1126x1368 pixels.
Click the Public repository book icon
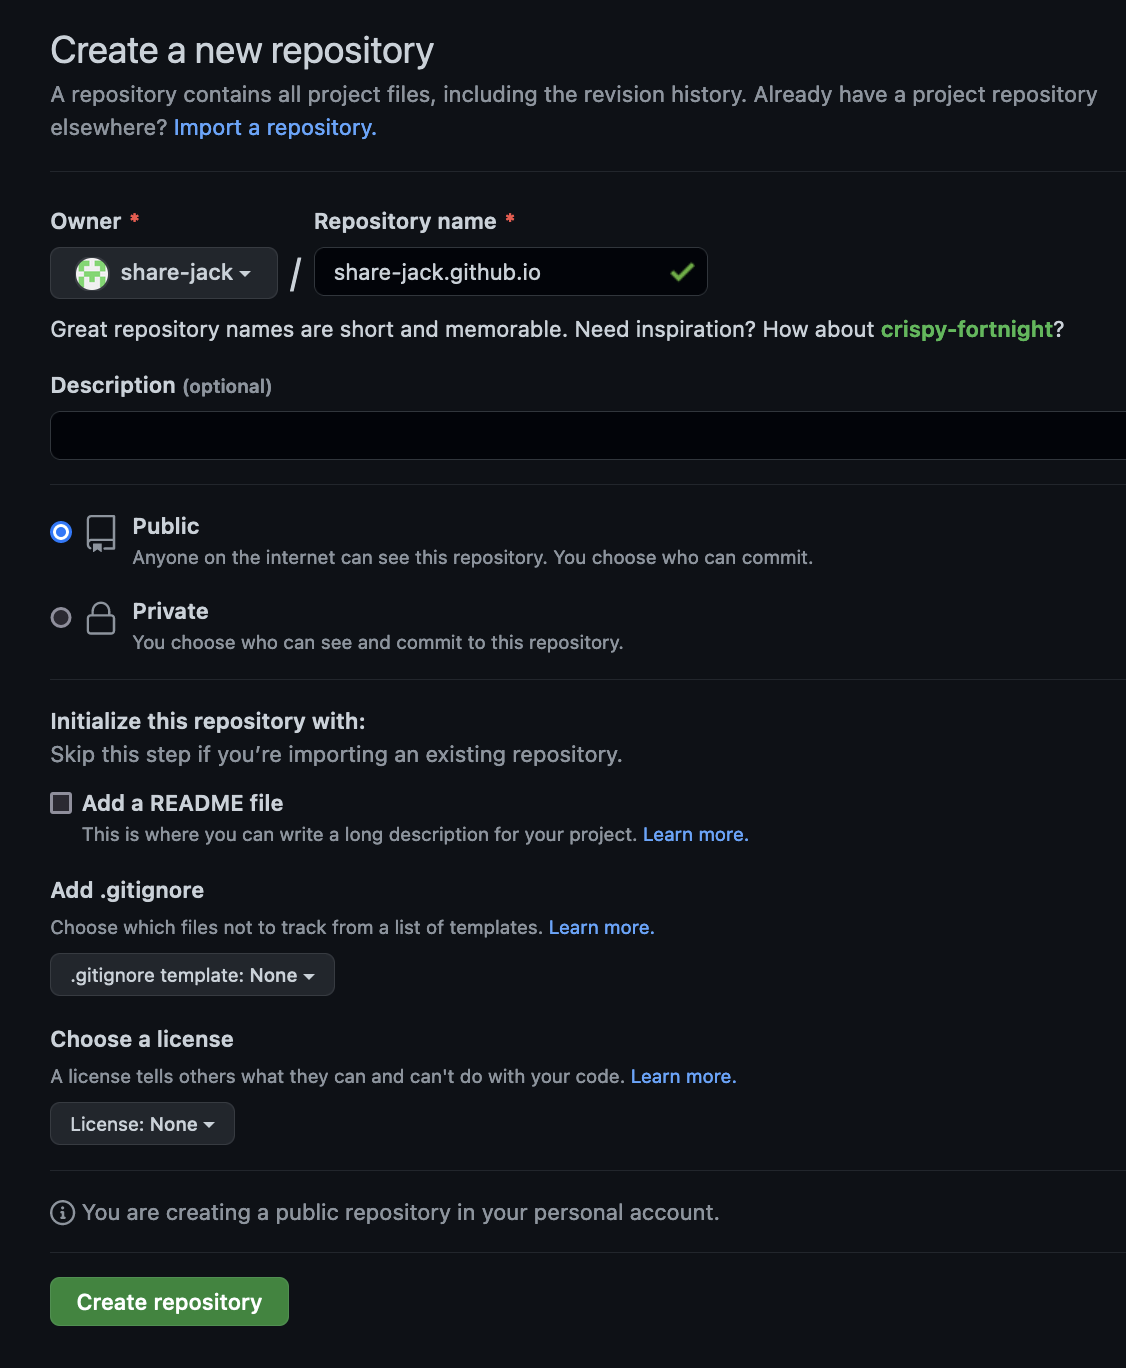coord(101,533)
